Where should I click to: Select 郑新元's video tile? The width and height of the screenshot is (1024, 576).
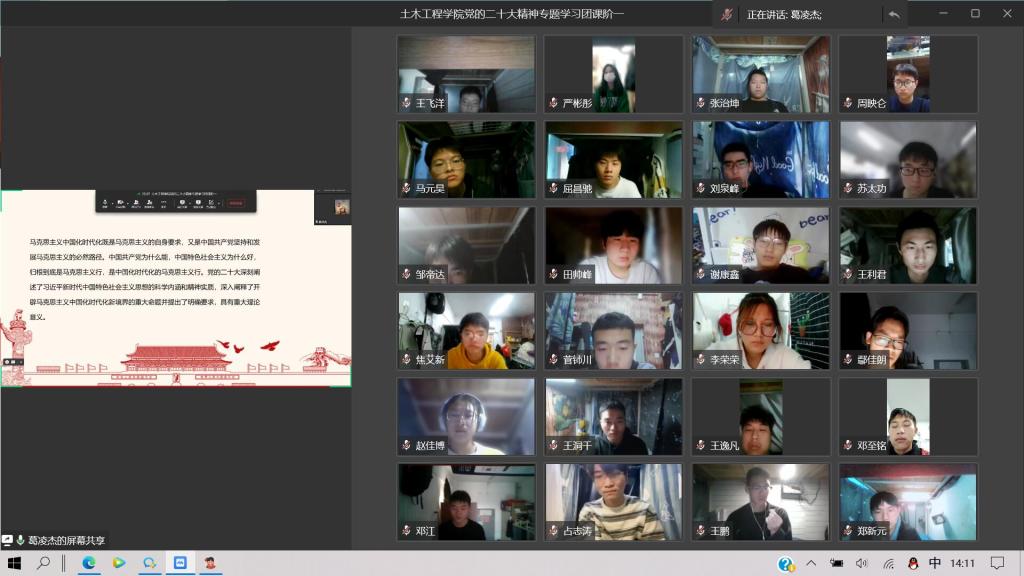click(x=908, y=502)
